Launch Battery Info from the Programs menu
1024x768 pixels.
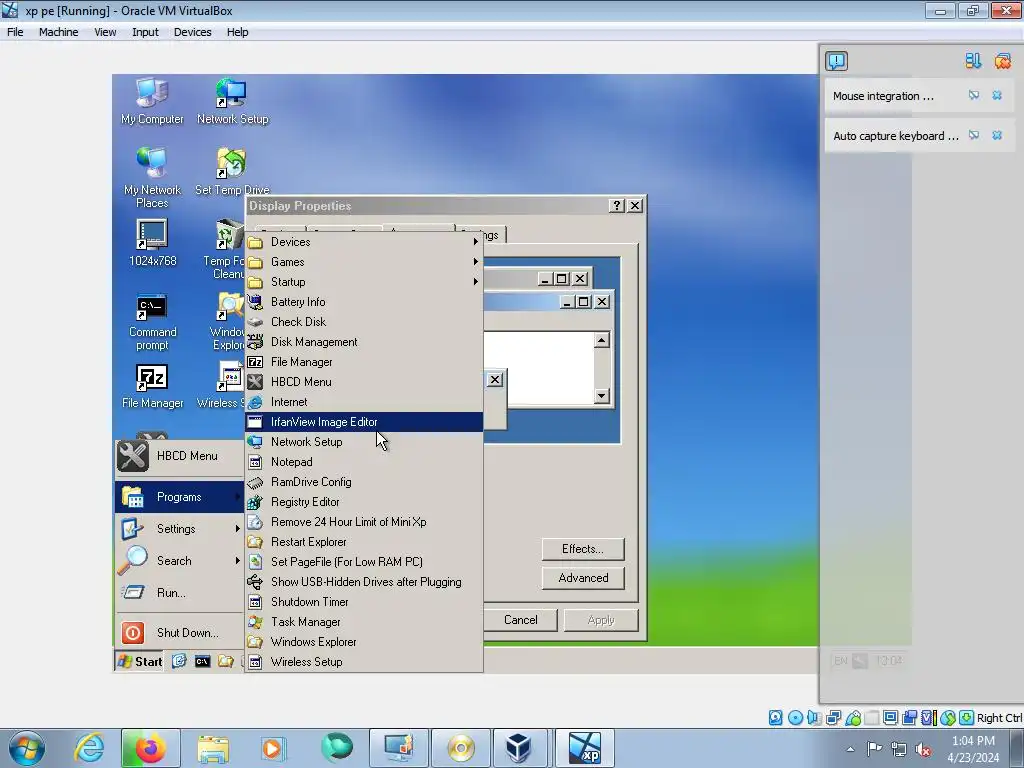tap(364, 302)
